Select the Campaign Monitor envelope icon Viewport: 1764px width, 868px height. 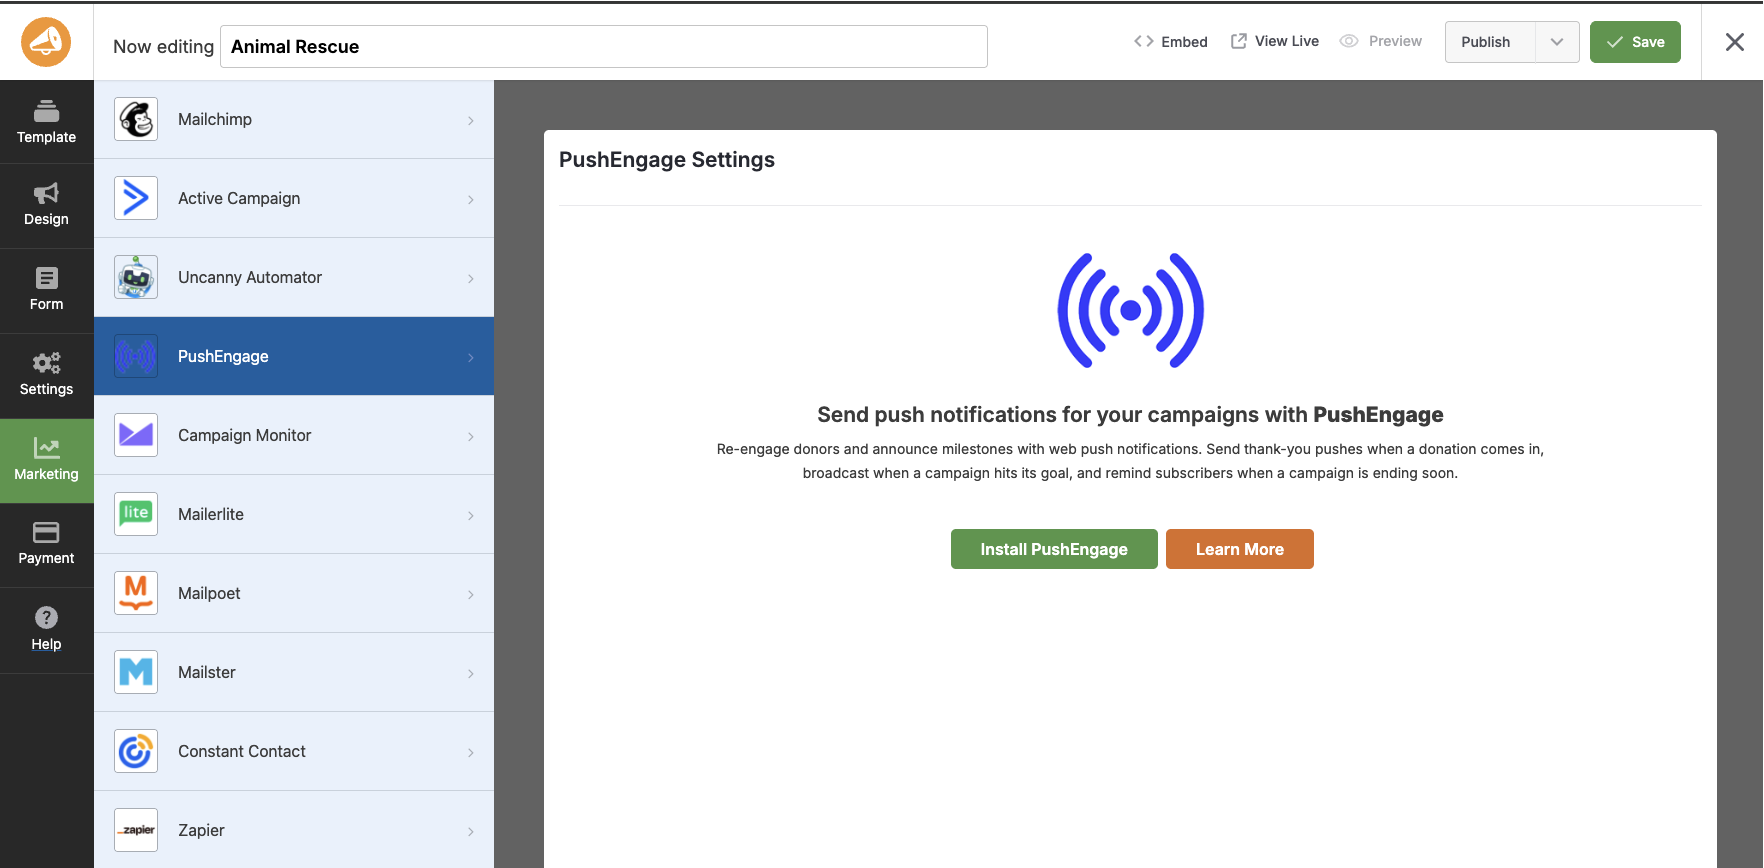point(136,435)
